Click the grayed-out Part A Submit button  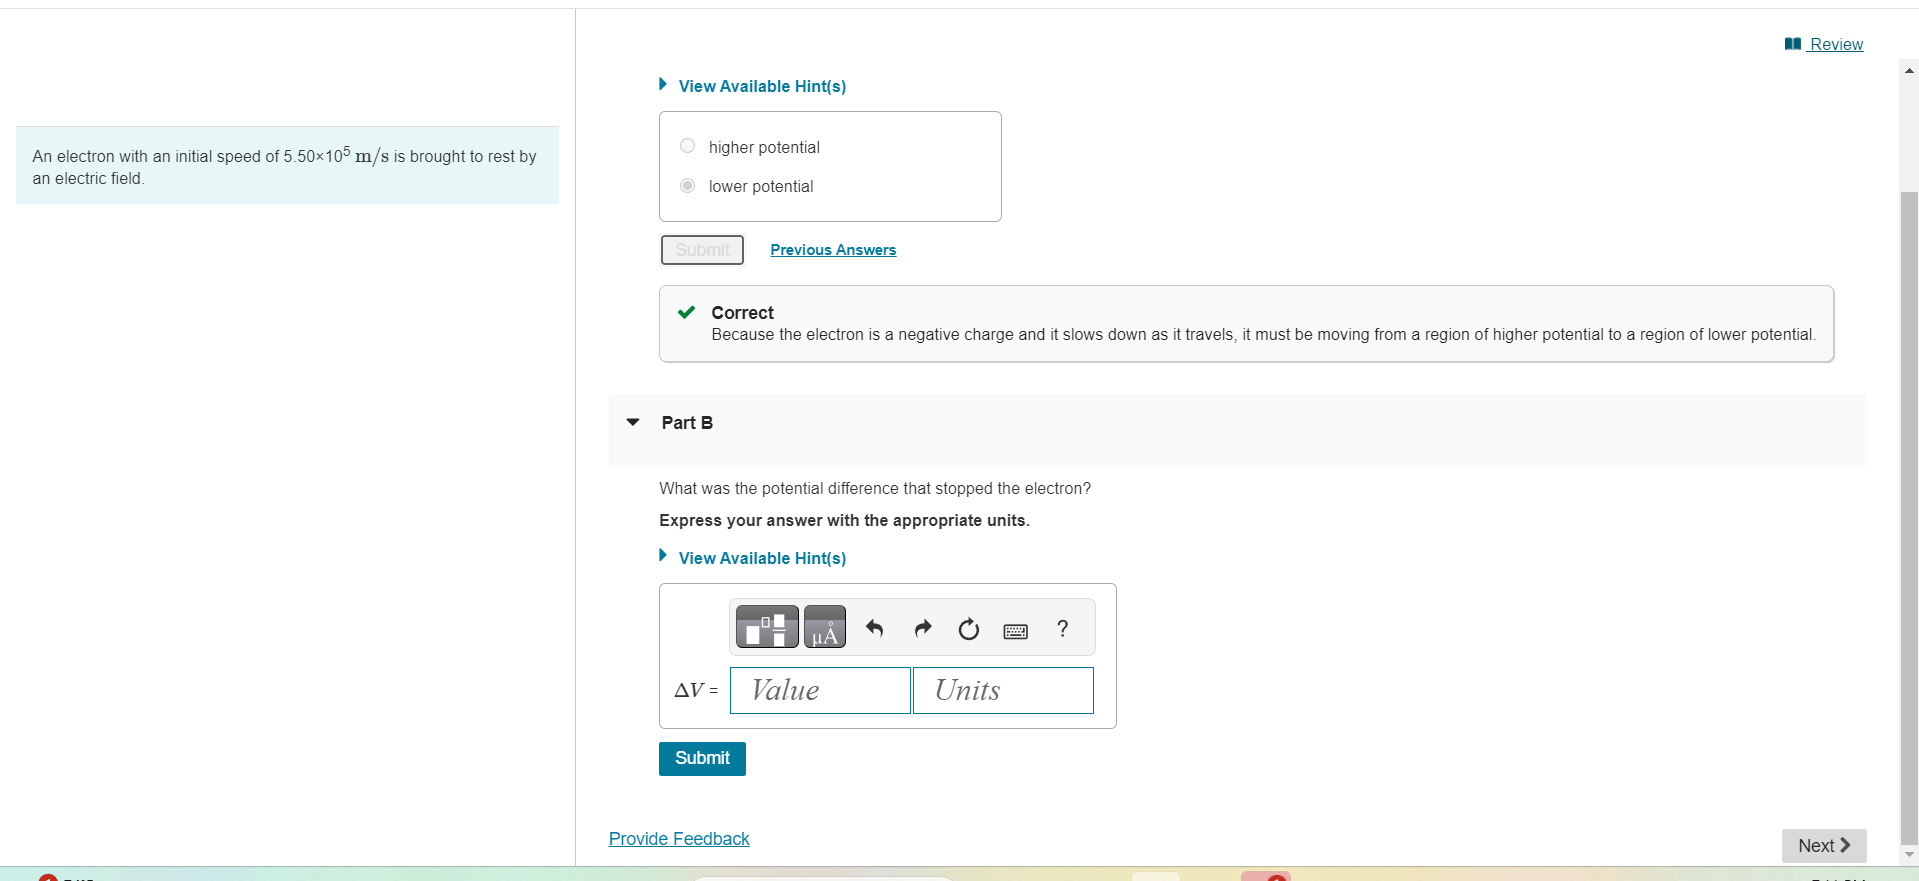(x=702, y=250)
